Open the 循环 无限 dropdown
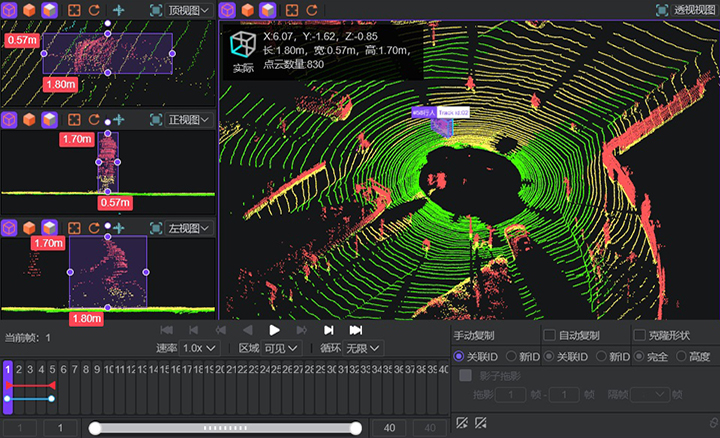720x438 pixels. (x=363, y=348)
